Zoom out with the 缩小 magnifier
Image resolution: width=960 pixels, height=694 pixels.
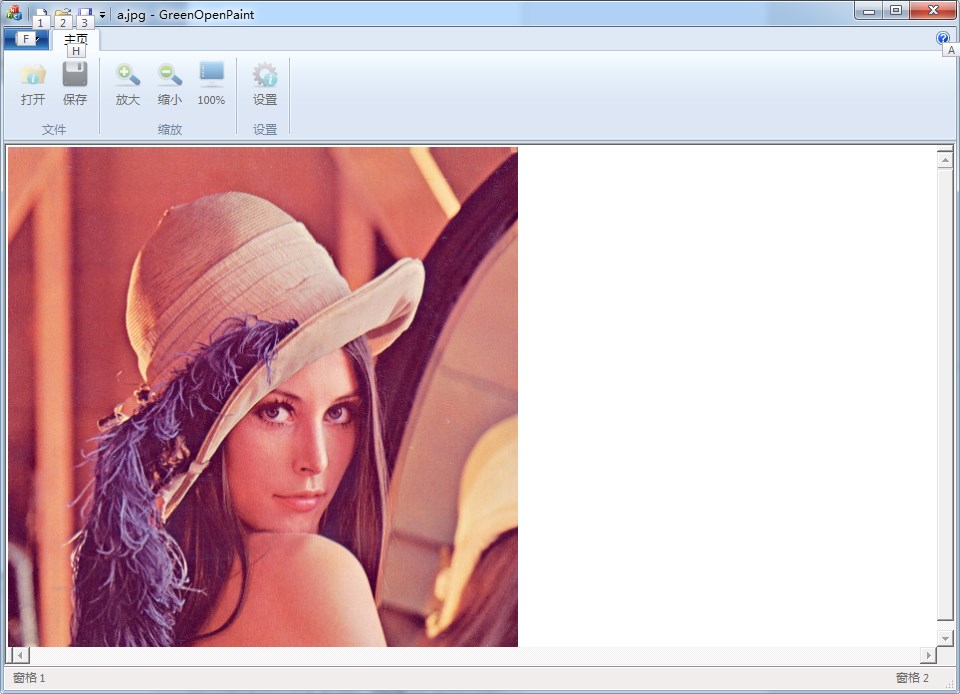tap(170, 85)
